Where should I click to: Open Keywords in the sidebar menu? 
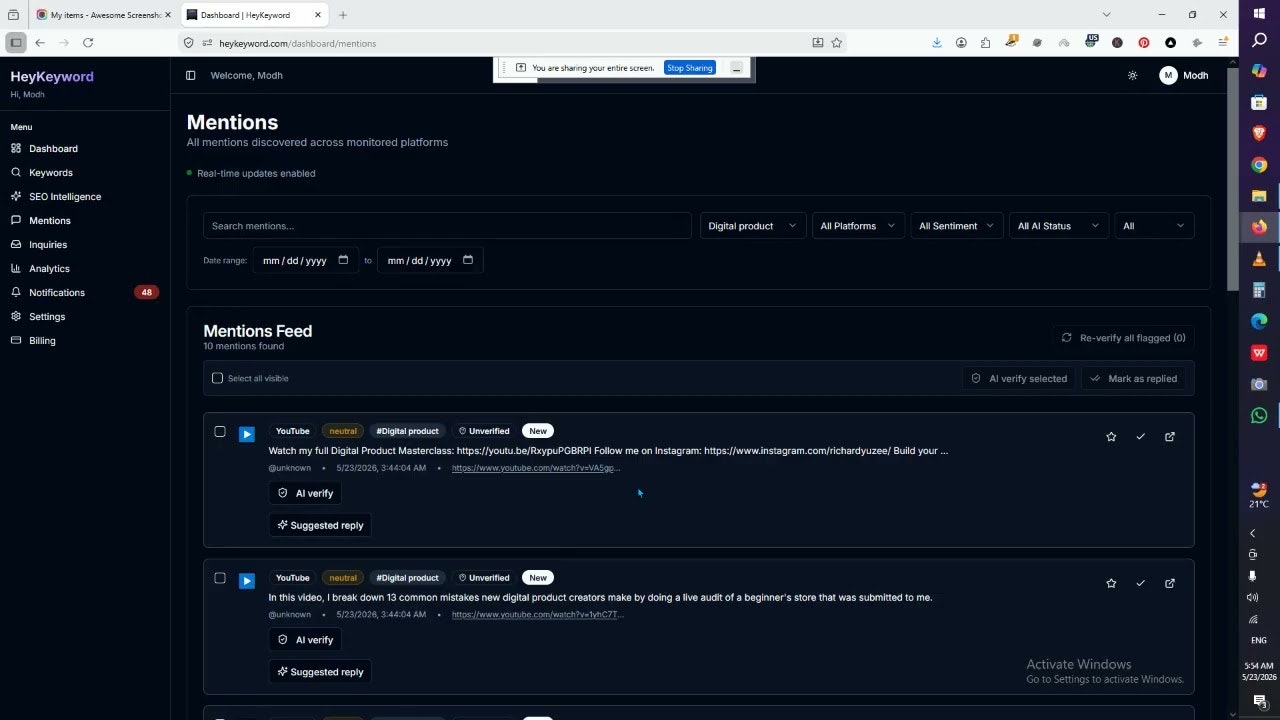51,172
